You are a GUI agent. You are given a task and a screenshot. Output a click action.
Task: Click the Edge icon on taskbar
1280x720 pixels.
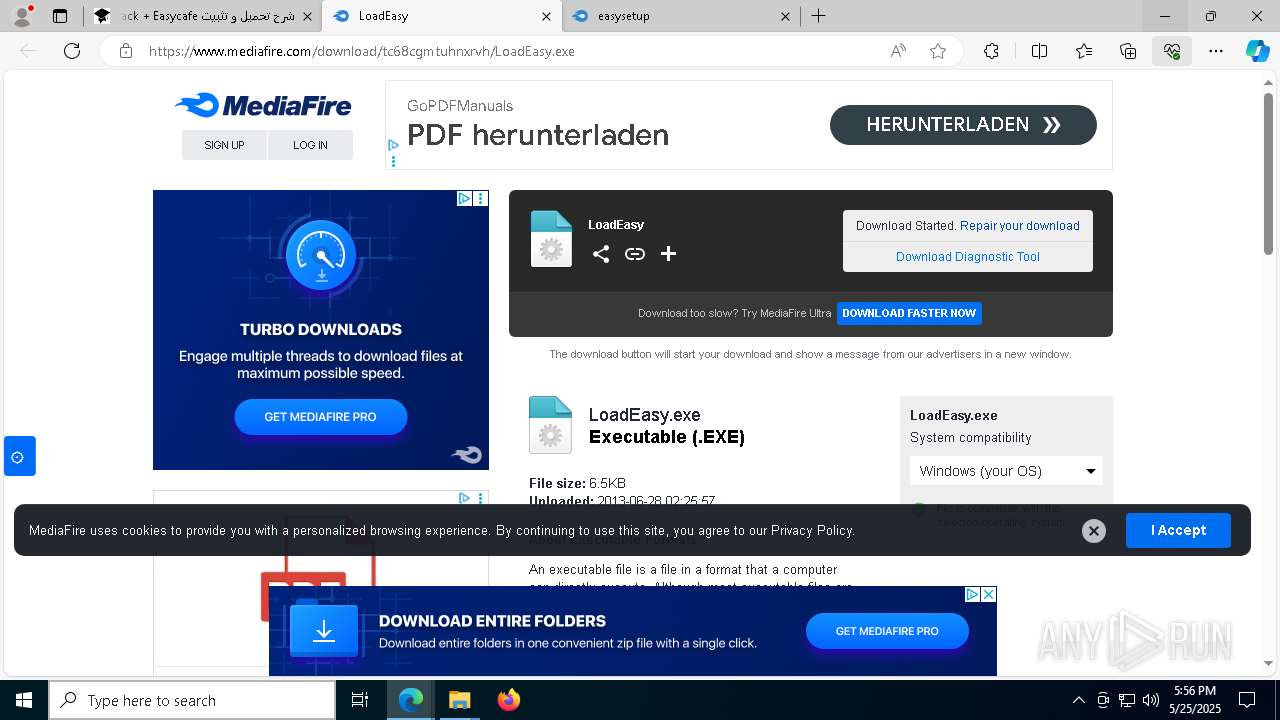click(x=411, y=700)
